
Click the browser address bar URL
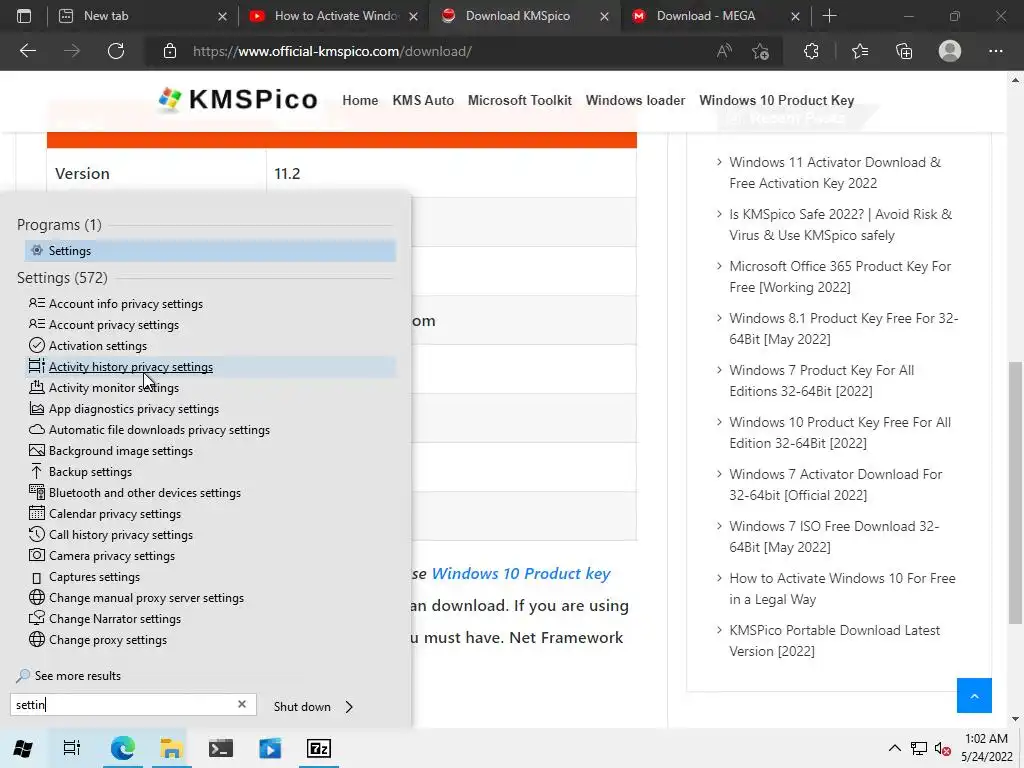tap(332, 51)
